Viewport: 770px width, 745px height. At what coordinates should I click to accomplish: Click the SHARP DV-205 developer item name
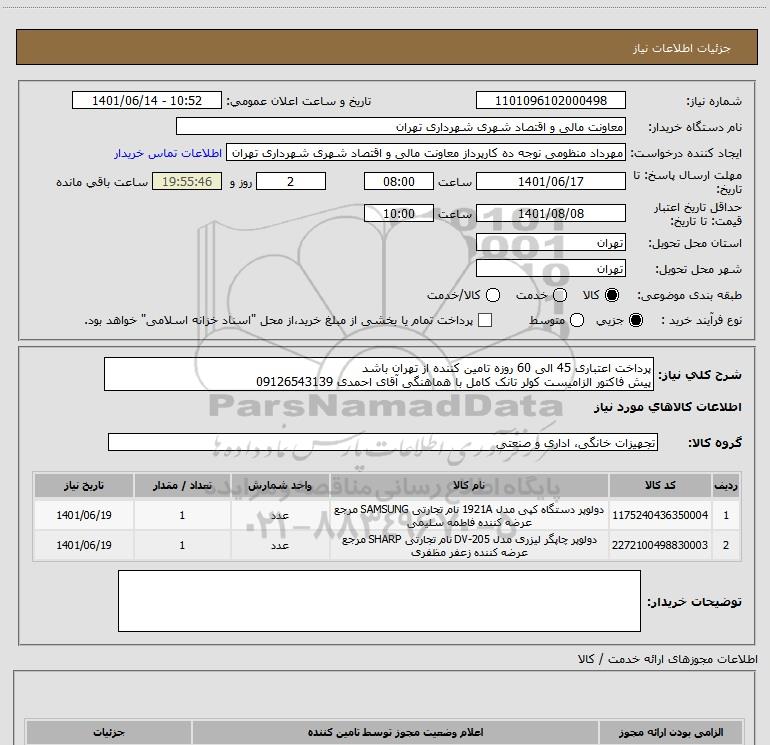click(x=469, y=545)
